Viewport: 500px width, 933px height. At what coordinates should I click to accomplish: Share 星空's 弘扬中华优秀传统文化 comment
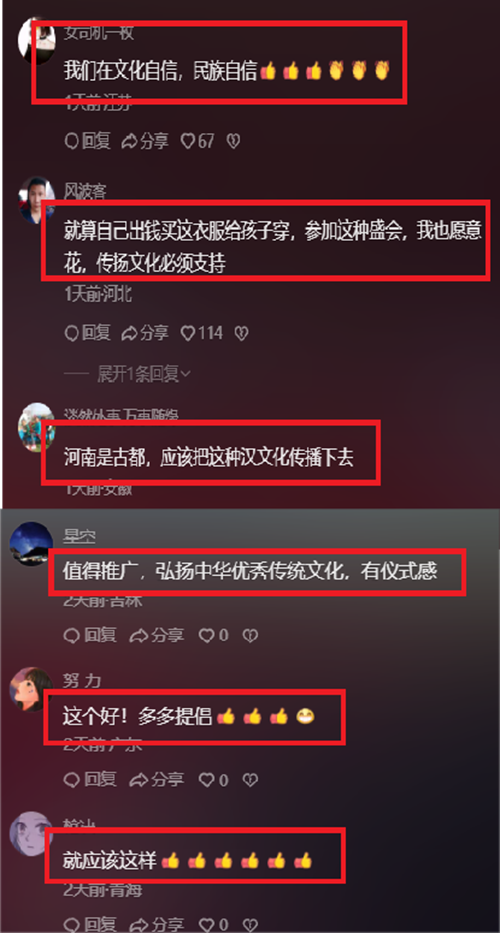157,635
